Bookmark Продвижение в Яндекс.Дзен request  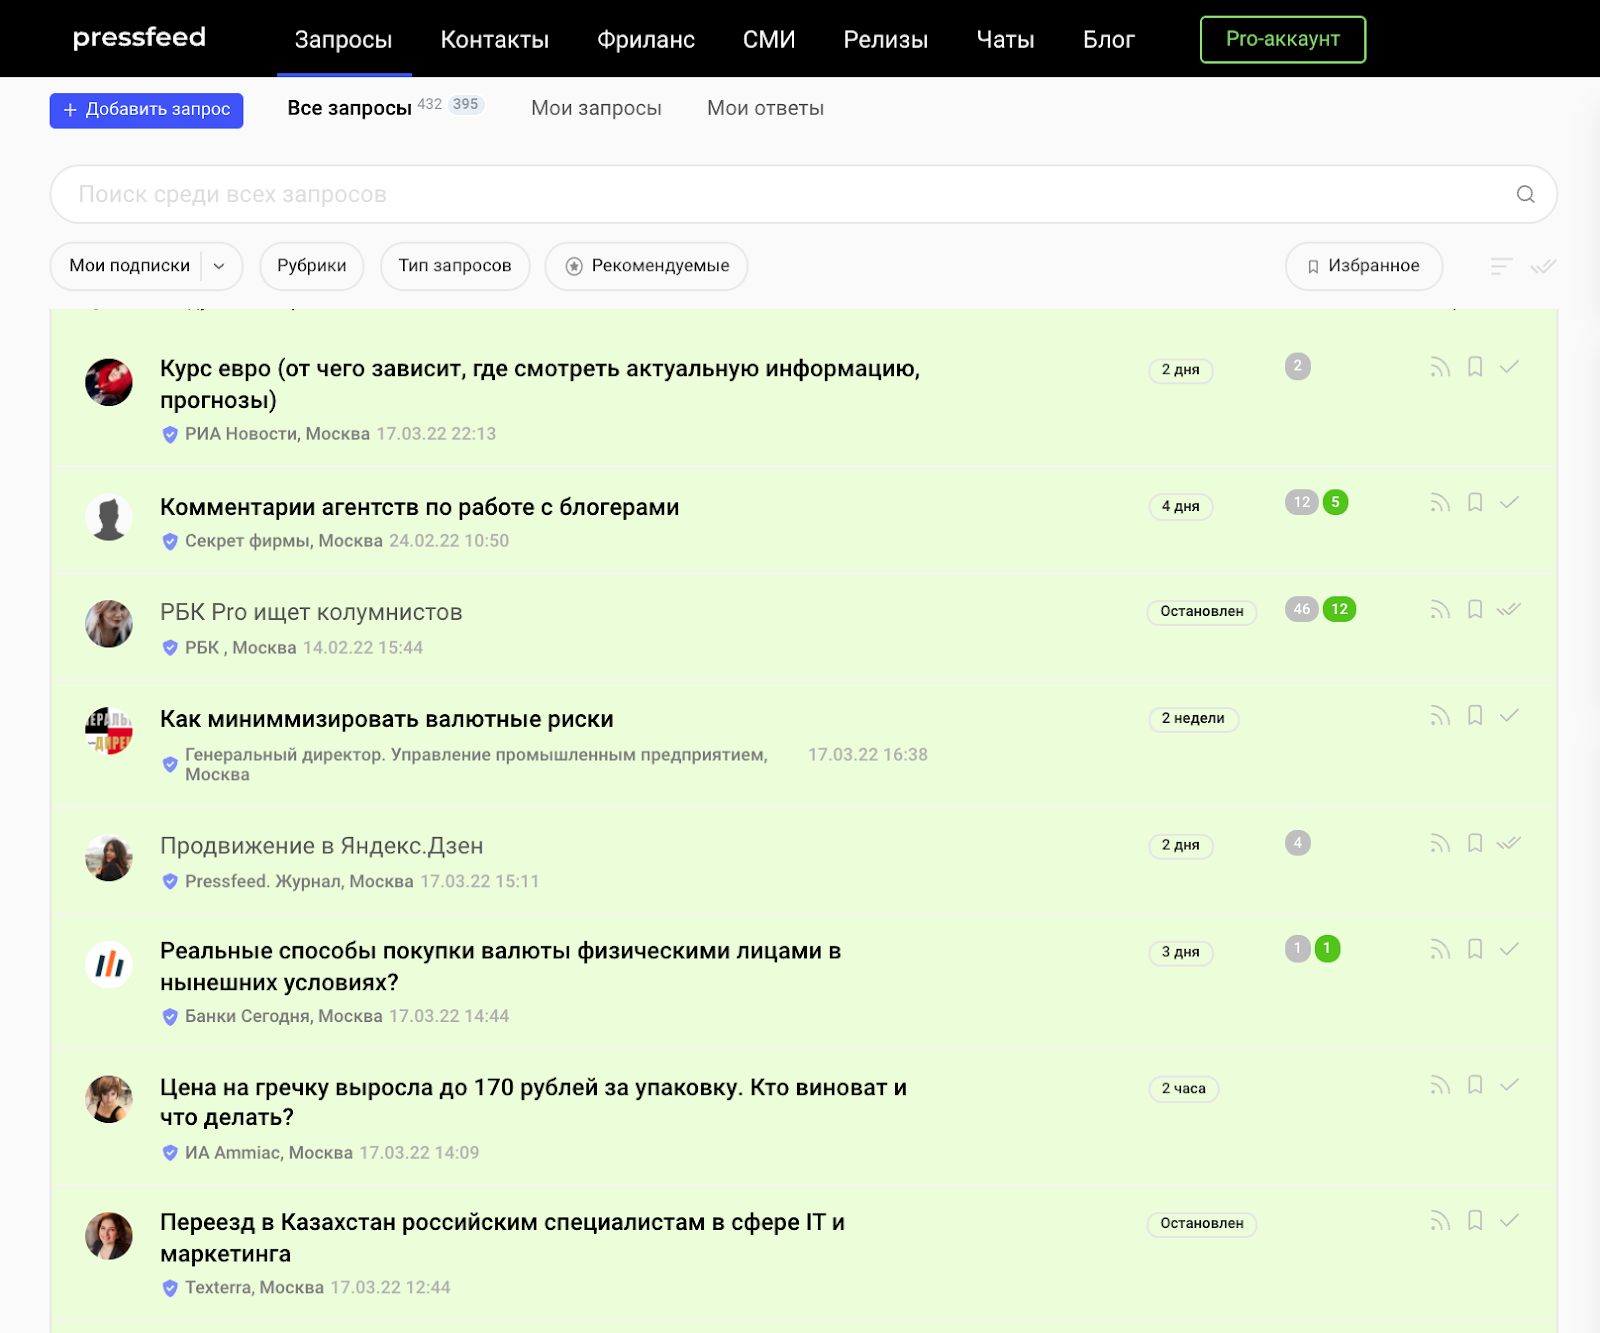coord(1475,844)
